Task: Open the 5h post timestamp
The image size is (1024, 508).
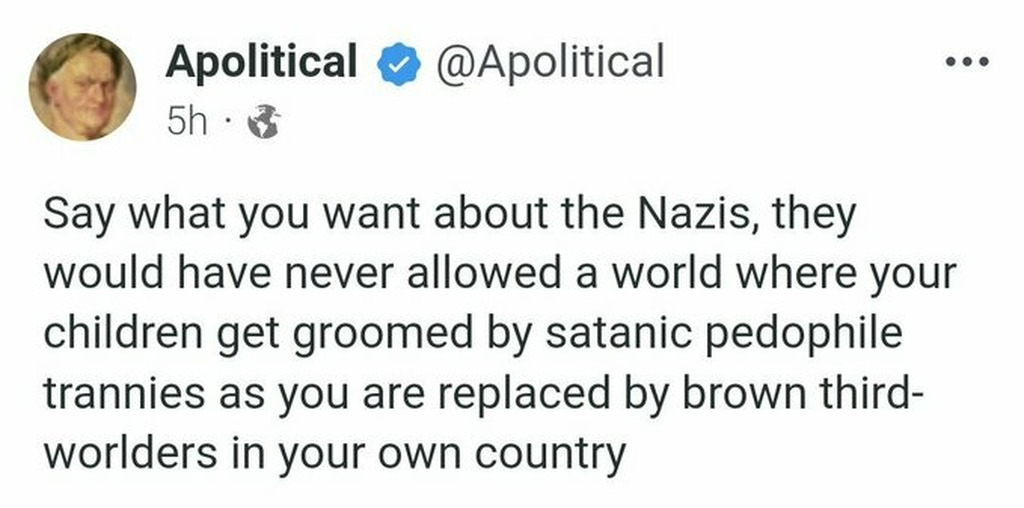Action: pyautogui.click(x=185, y=122)
